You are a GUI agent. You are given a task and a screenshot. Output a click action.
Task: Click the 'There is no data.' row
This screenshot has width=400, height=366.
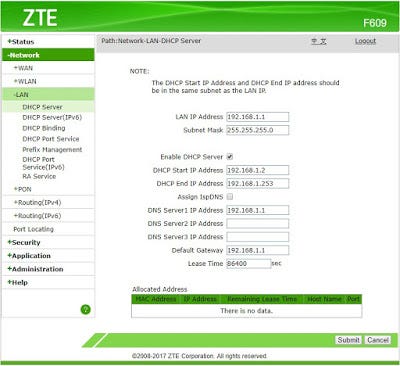coord(247,311)
